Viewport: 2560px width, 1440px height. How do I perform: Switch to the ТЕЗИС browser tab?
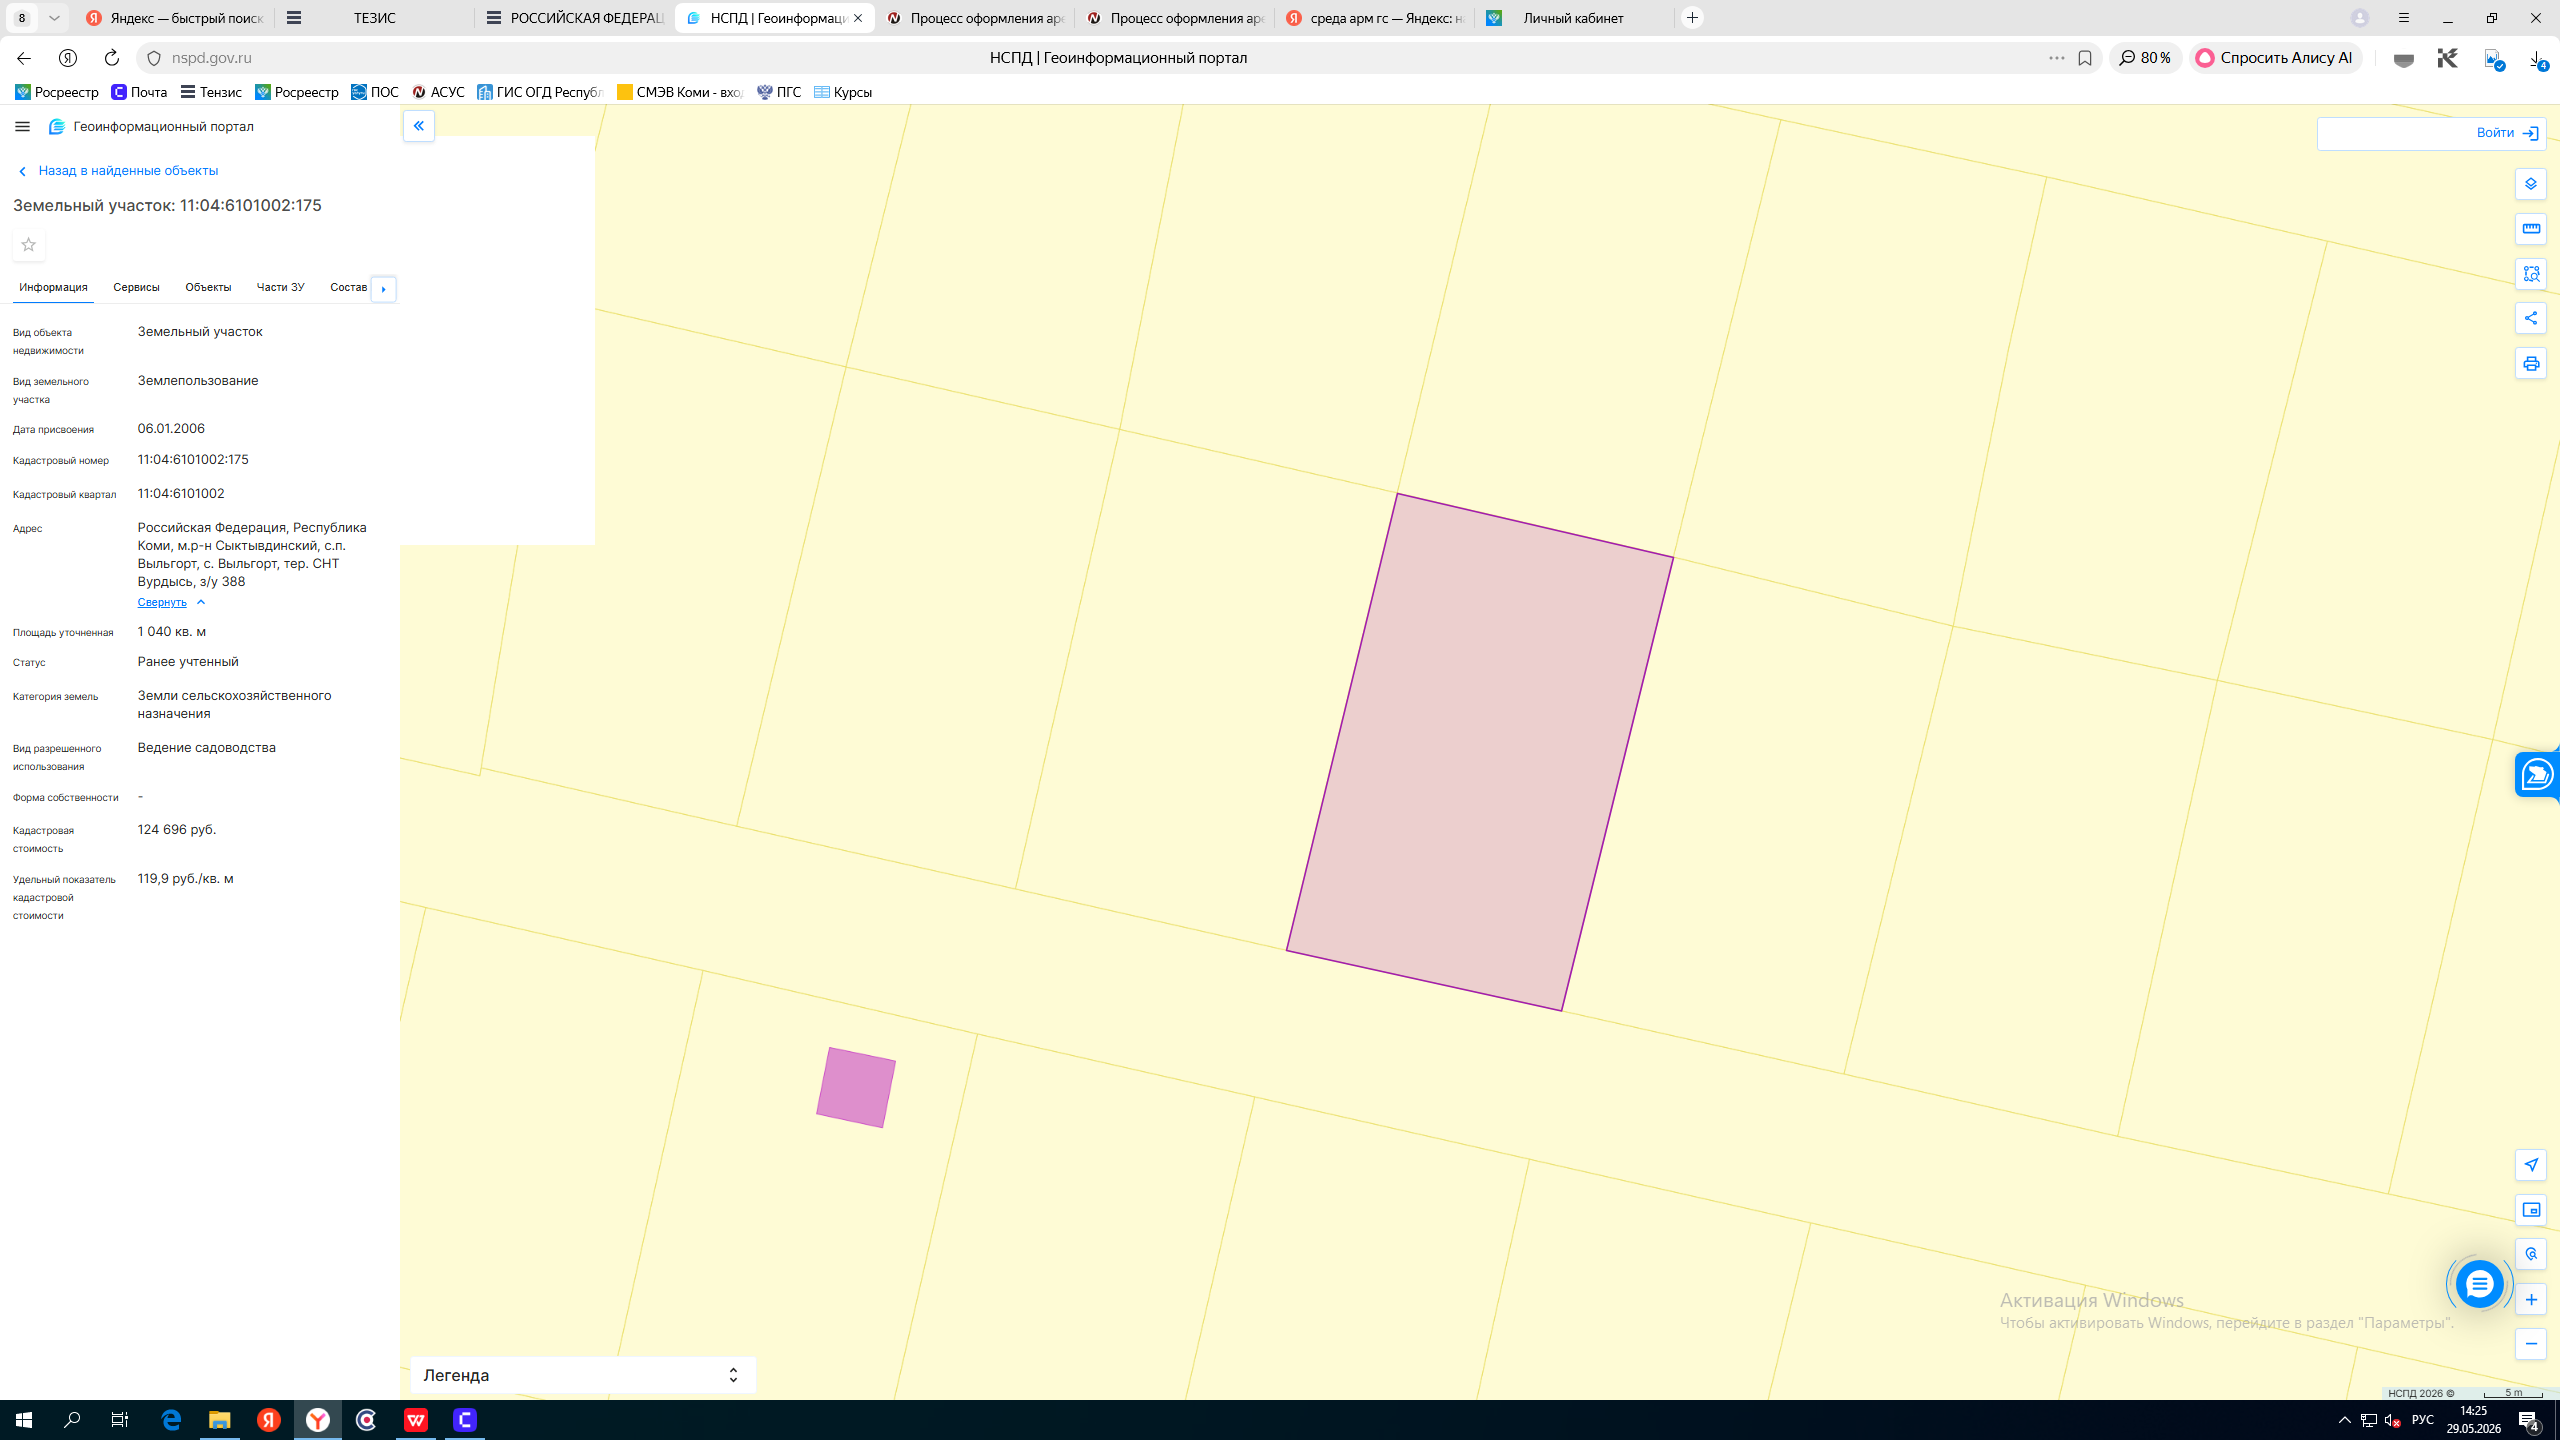pos(374,18)
